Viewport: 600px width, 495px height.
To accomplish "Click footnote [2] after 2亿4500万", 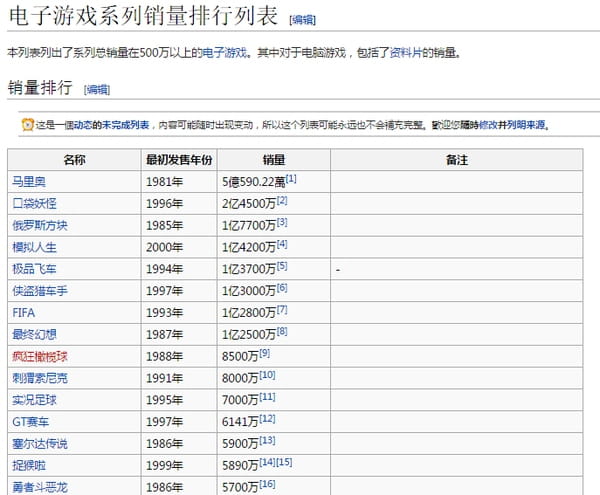I will pyautogui.click(x=282, y=200).
